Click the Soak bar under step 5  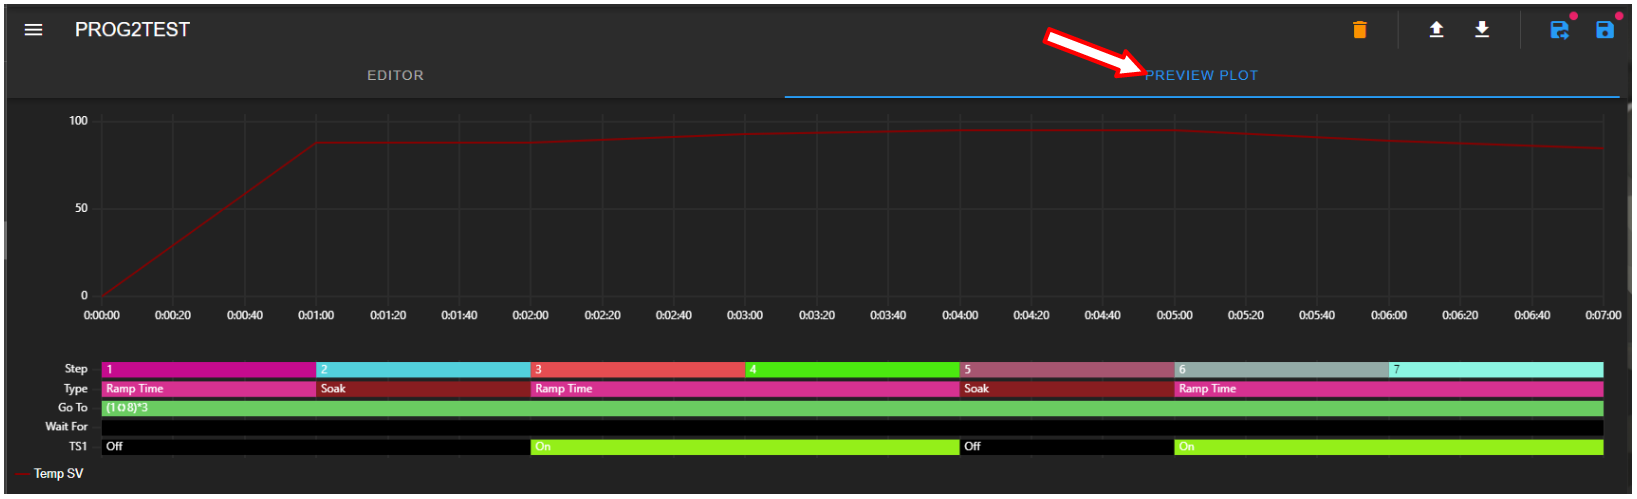tap(1067, 389)
